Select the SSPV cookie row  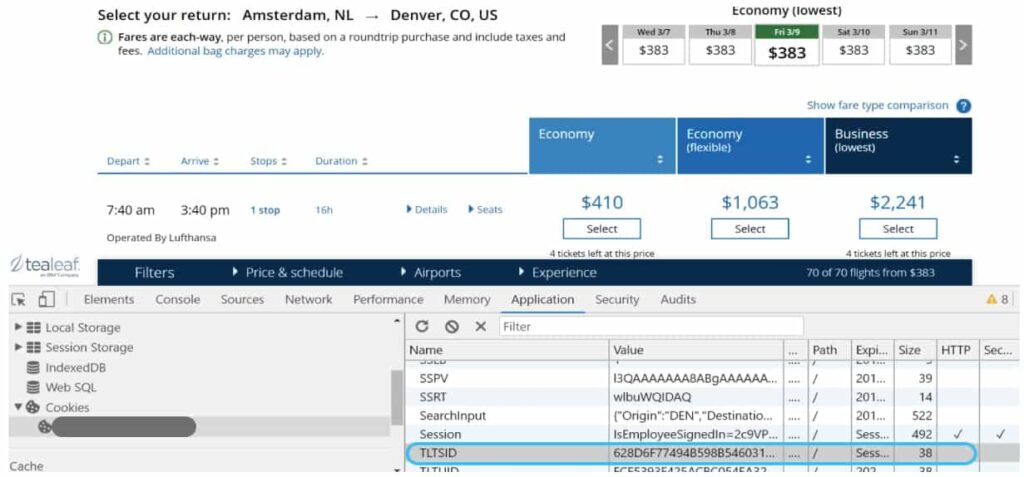[x=711, y=378]
